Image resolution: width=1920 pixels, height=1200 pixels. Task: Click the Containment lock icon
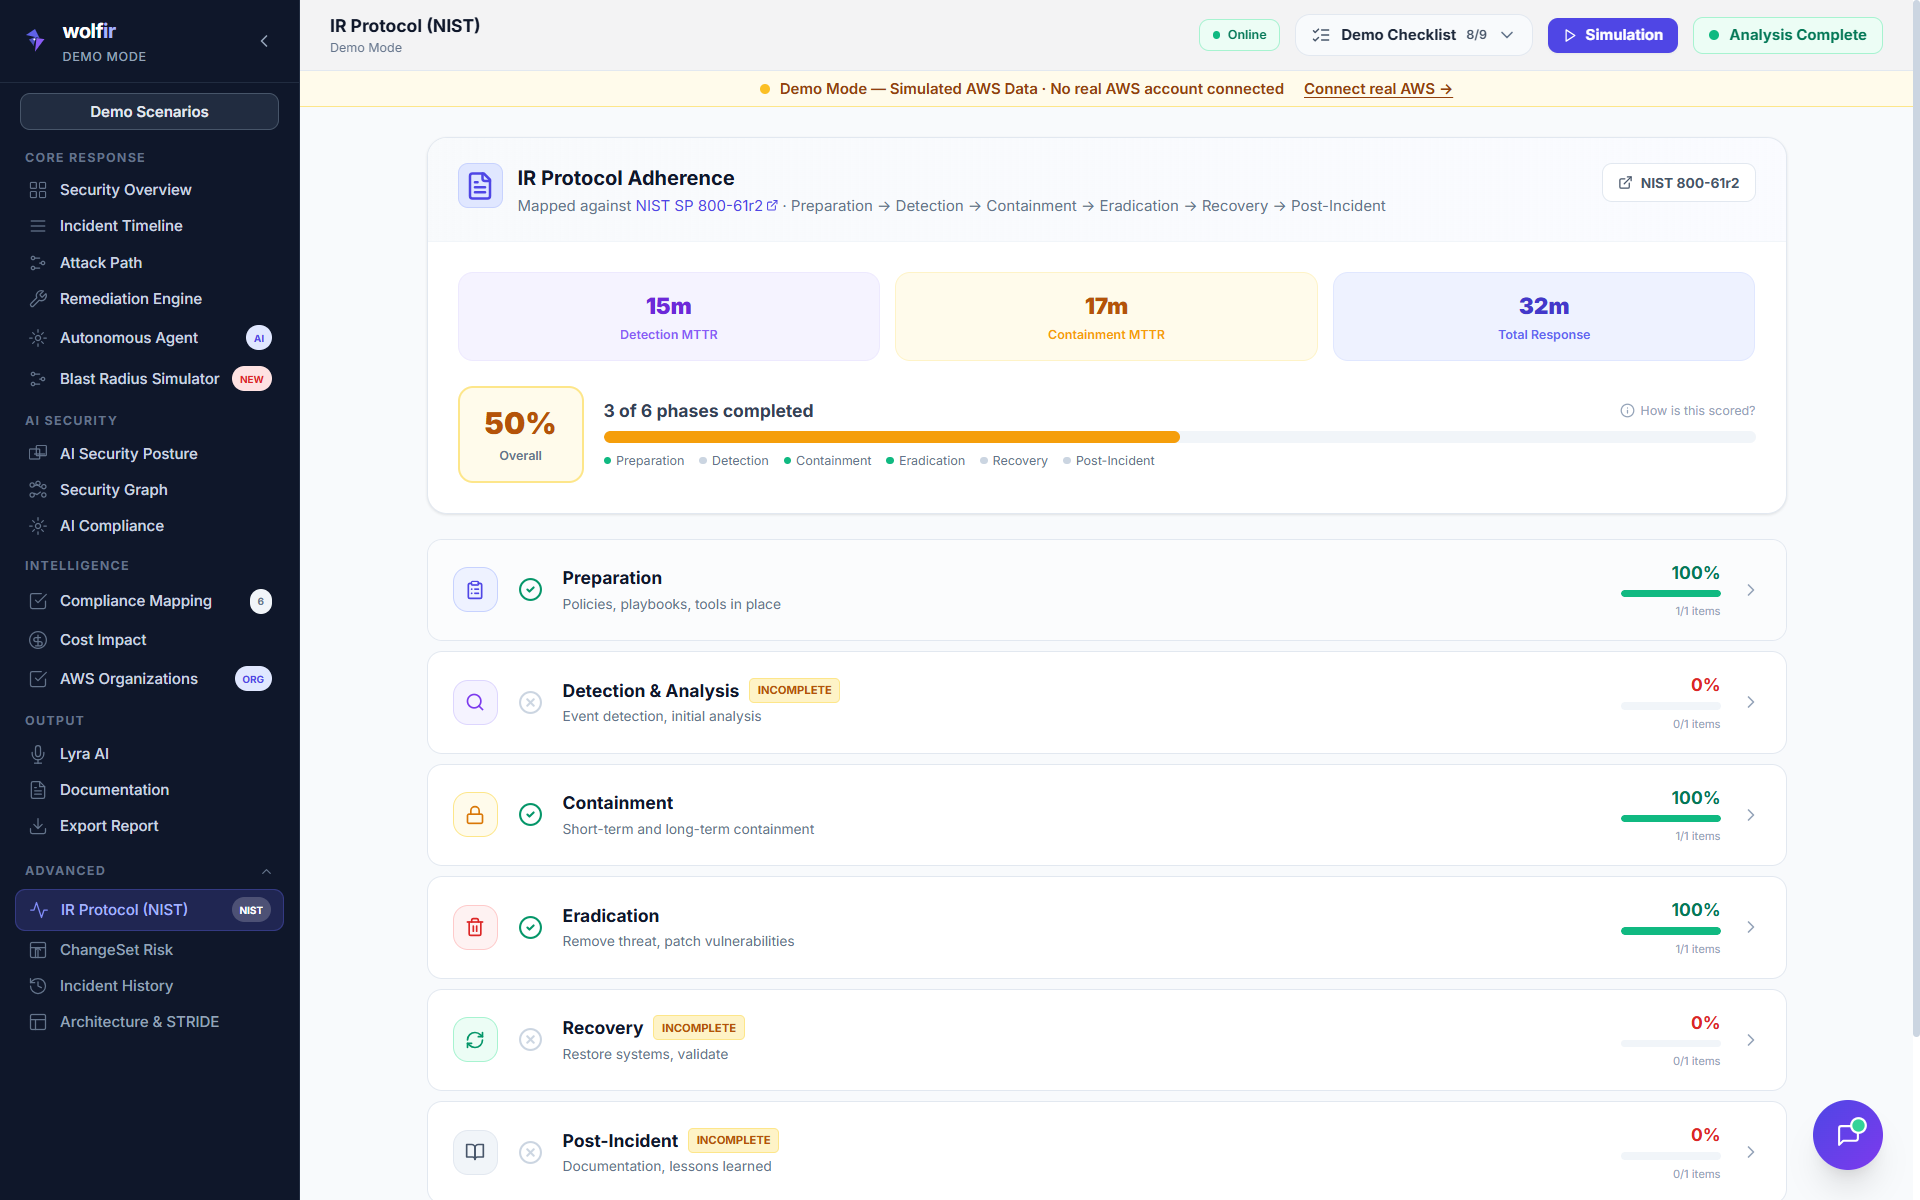click(475, 815)
